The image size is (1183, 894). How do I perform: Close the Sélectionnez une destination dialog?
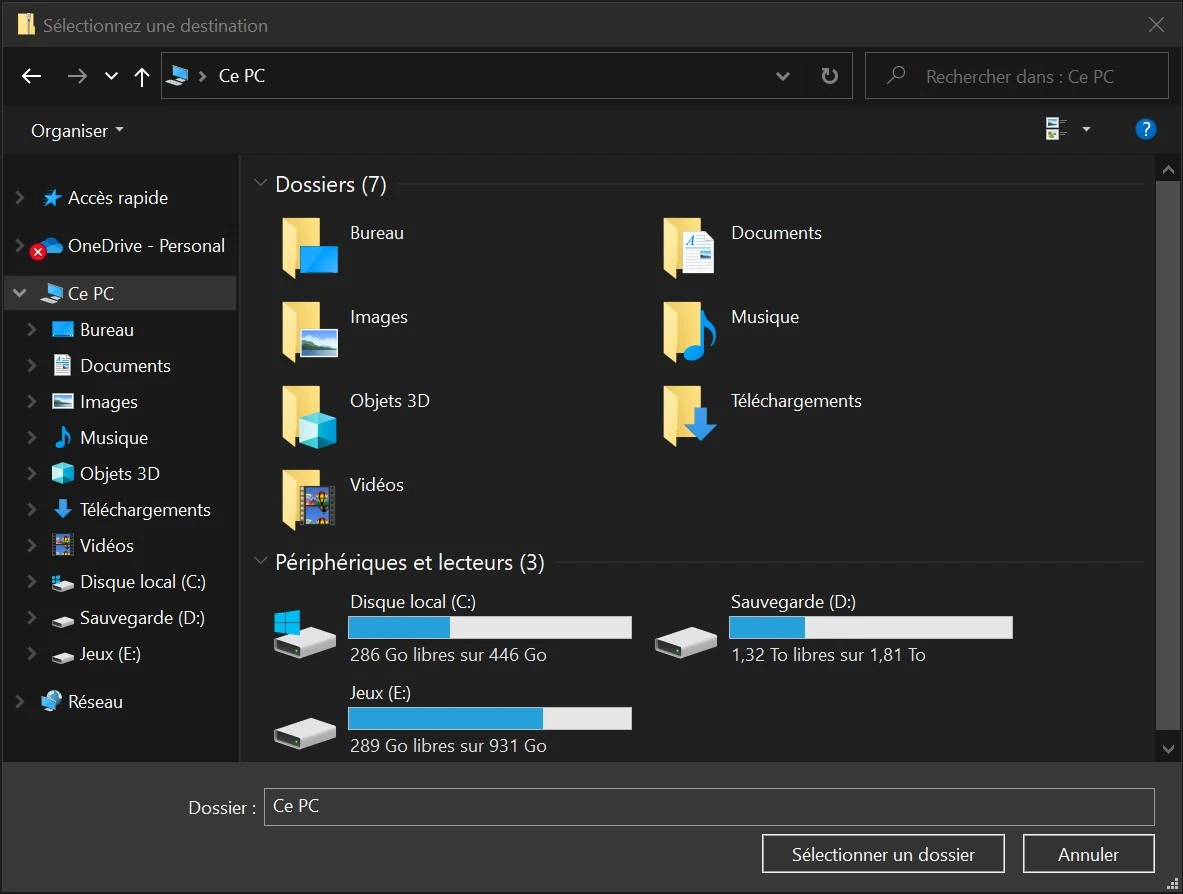(x=1156, y=25)
